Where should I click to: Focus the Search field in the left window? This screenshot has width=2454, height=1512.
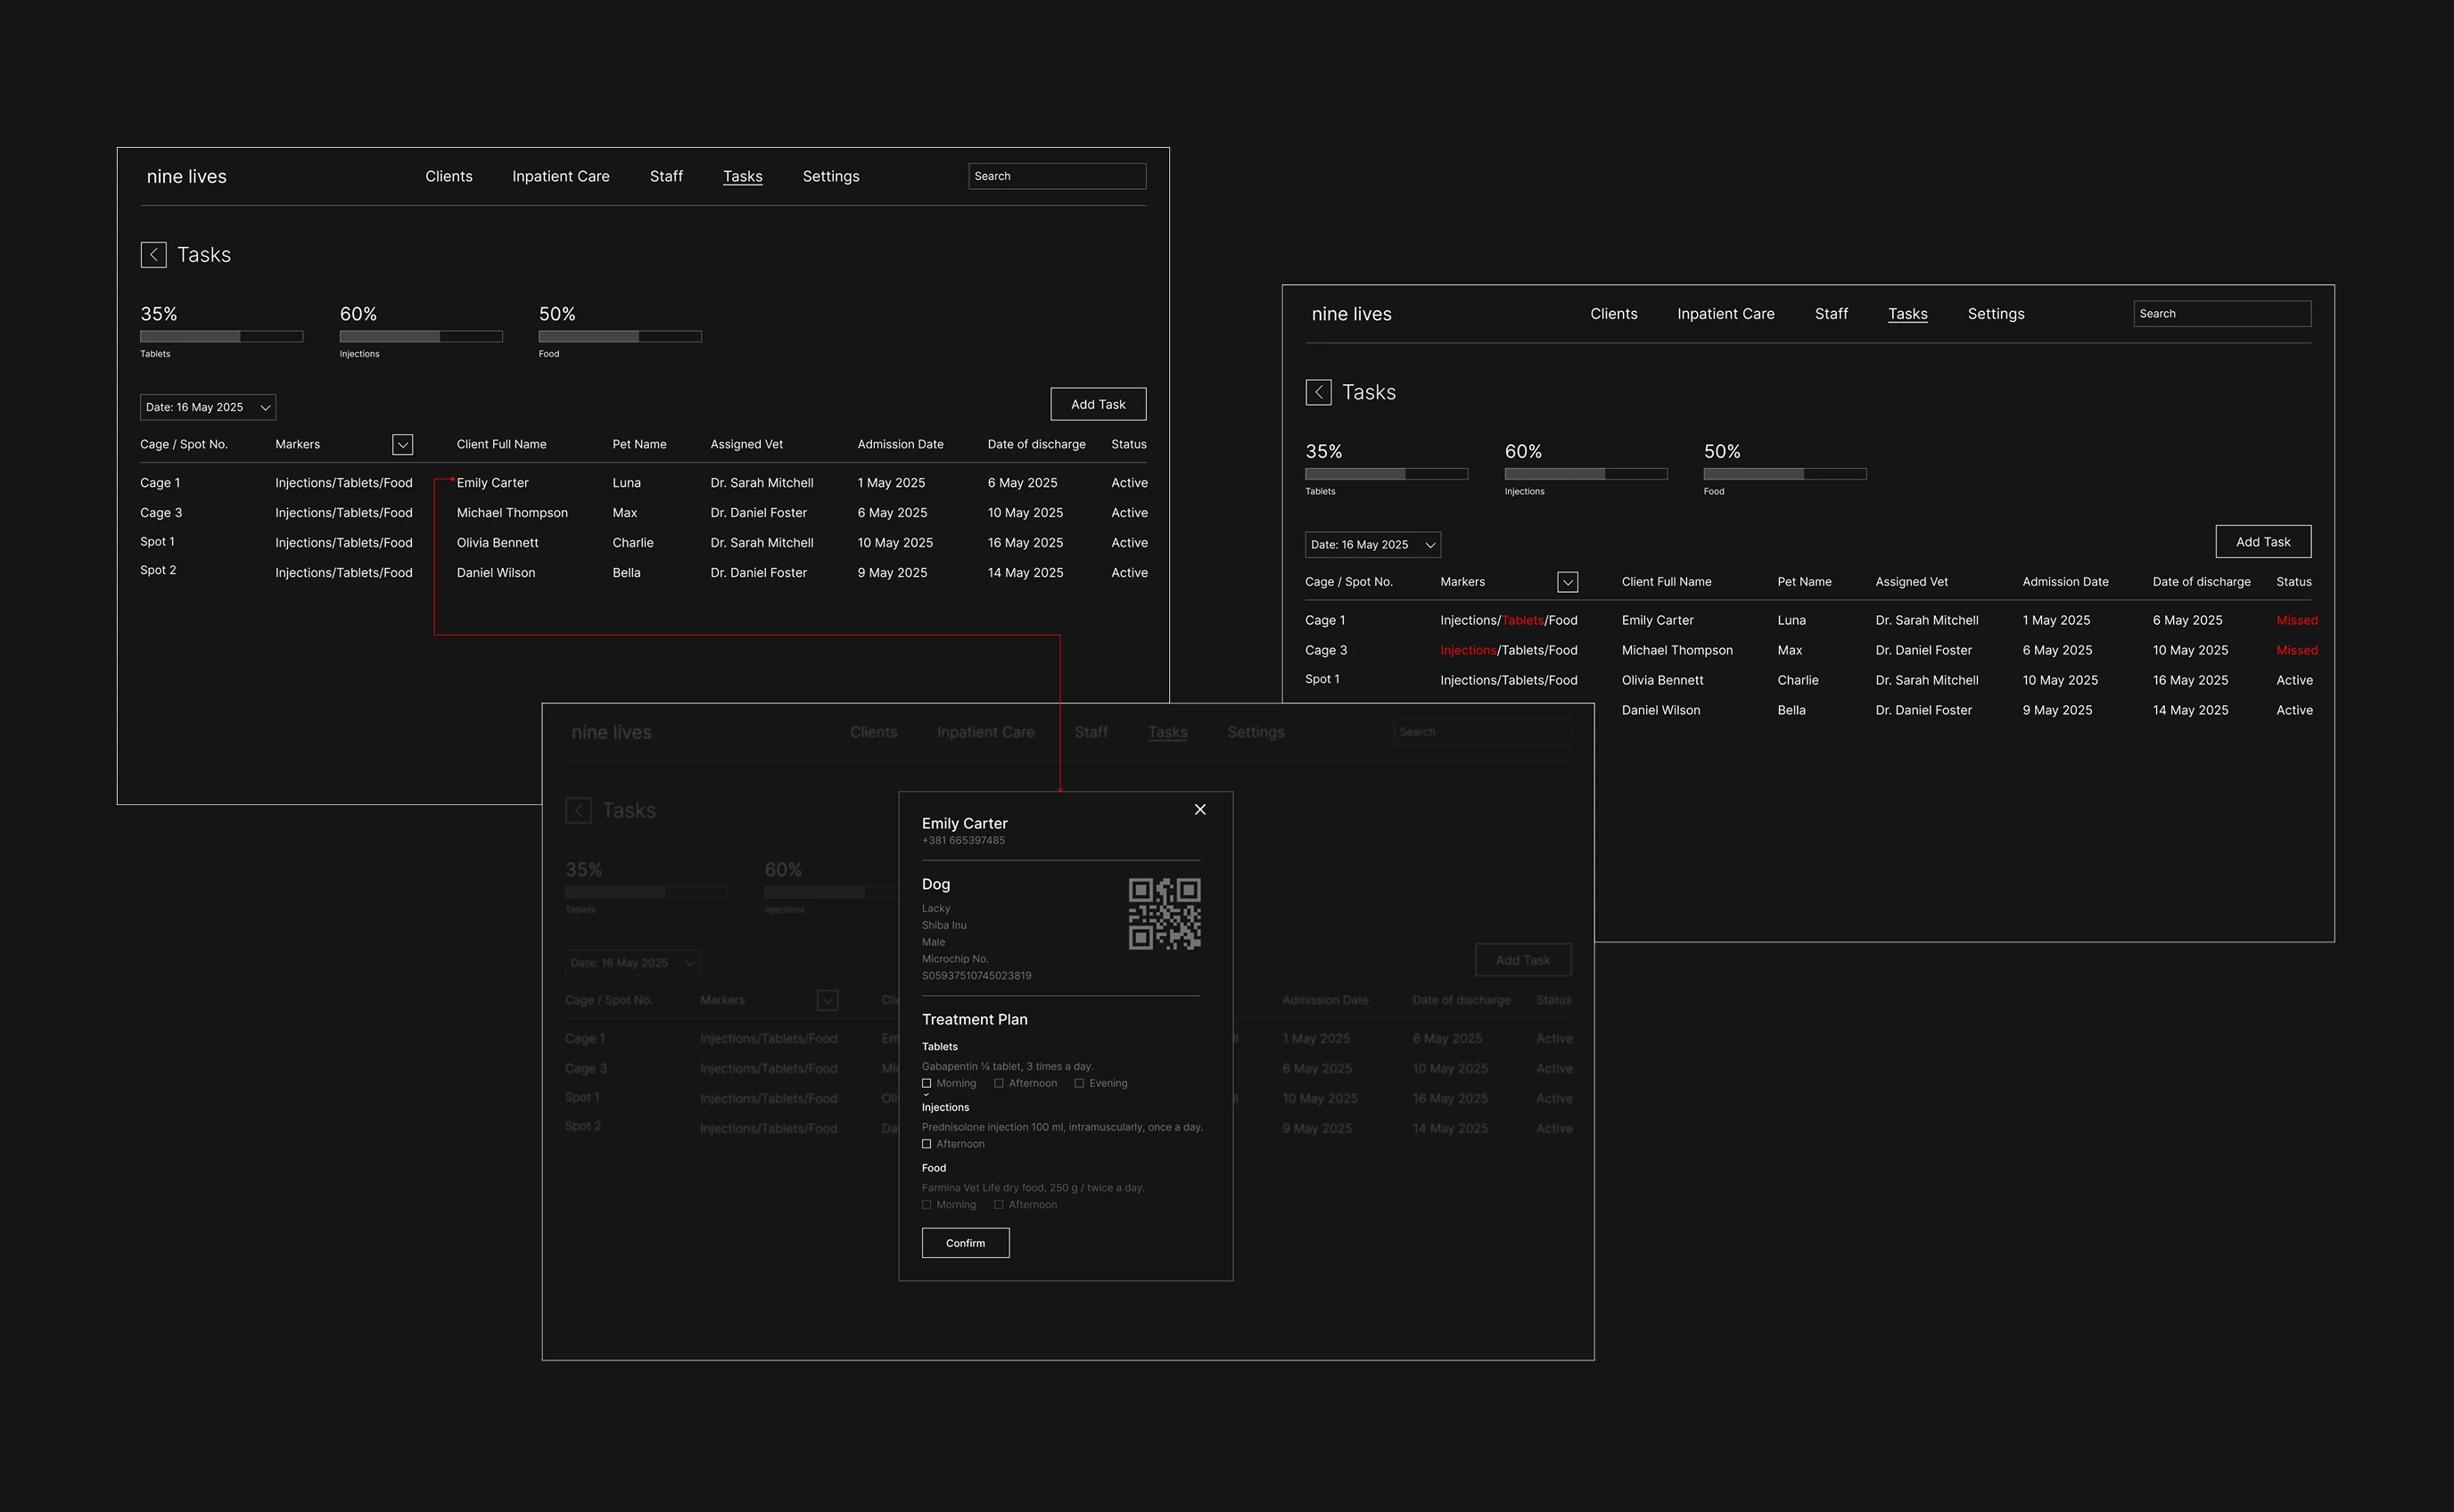click(1057, 176)
